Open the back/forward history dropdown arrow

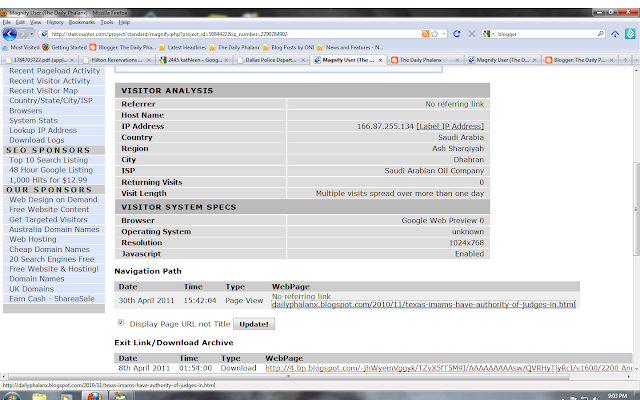pos(31,34)
